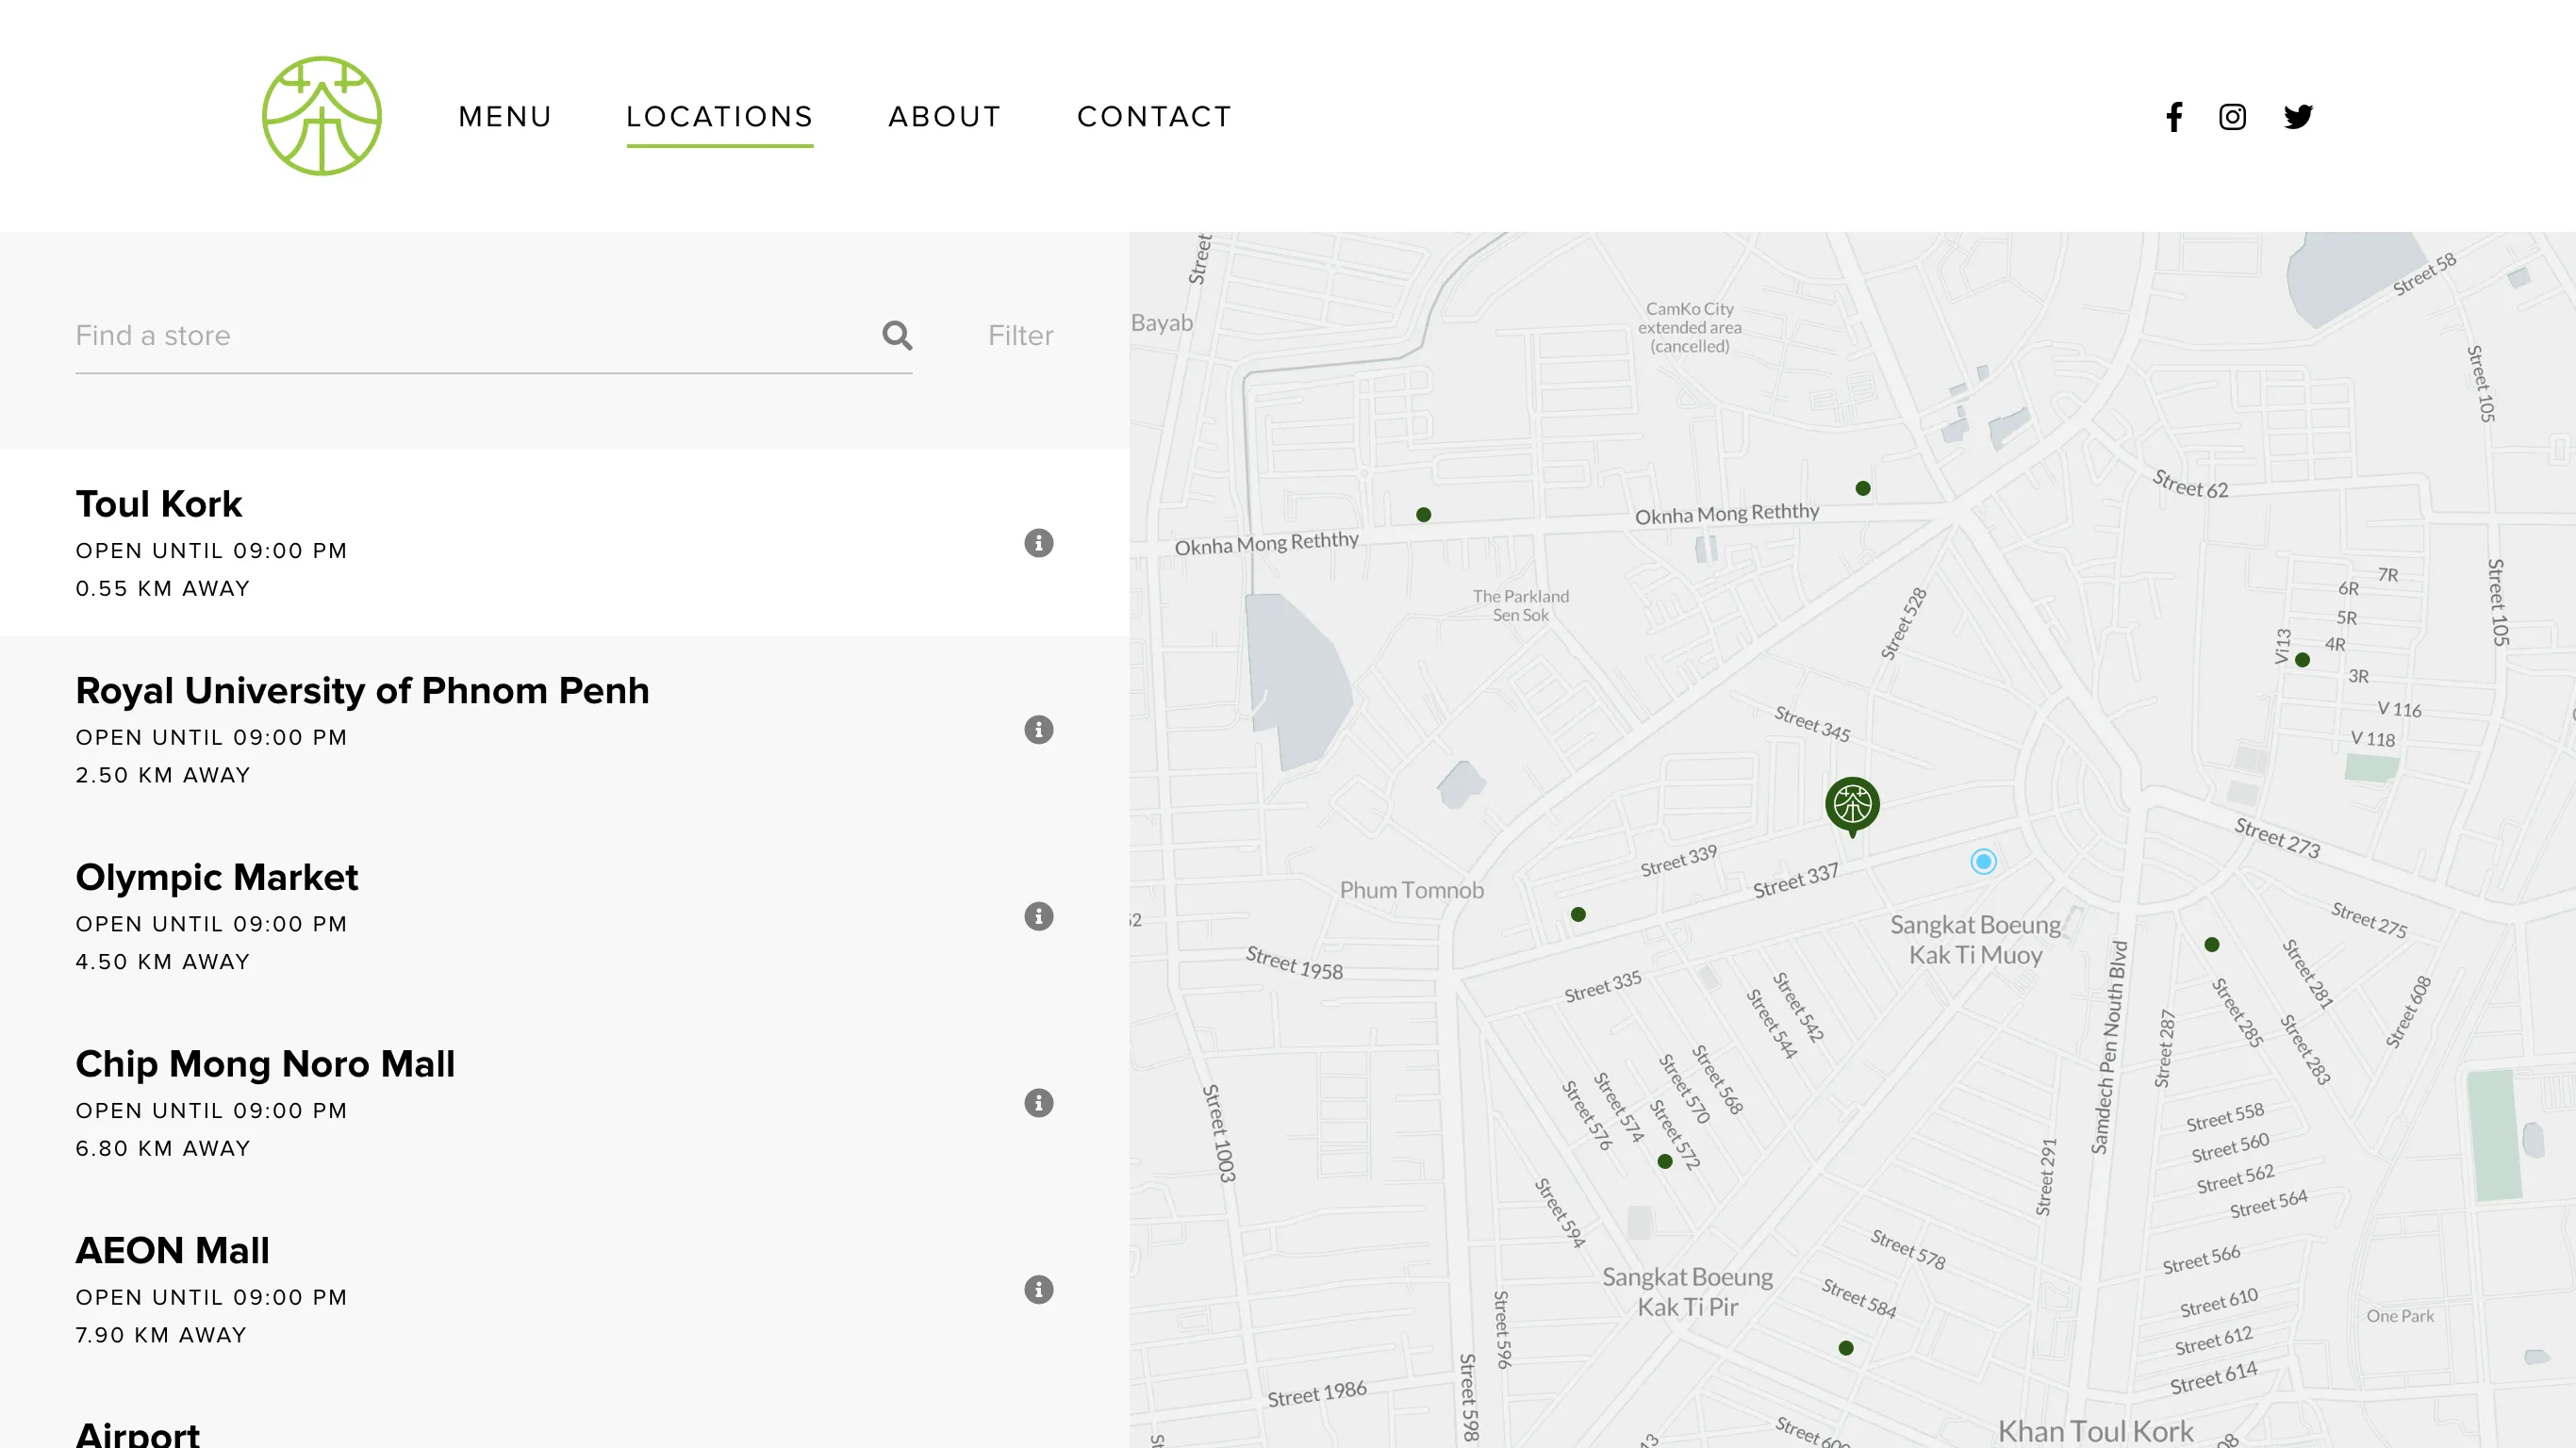Image resolution: width=2576 pixels, height=1448 pixels.
Task: Show info for Toul Kork store
Action: pos(1038,543)
